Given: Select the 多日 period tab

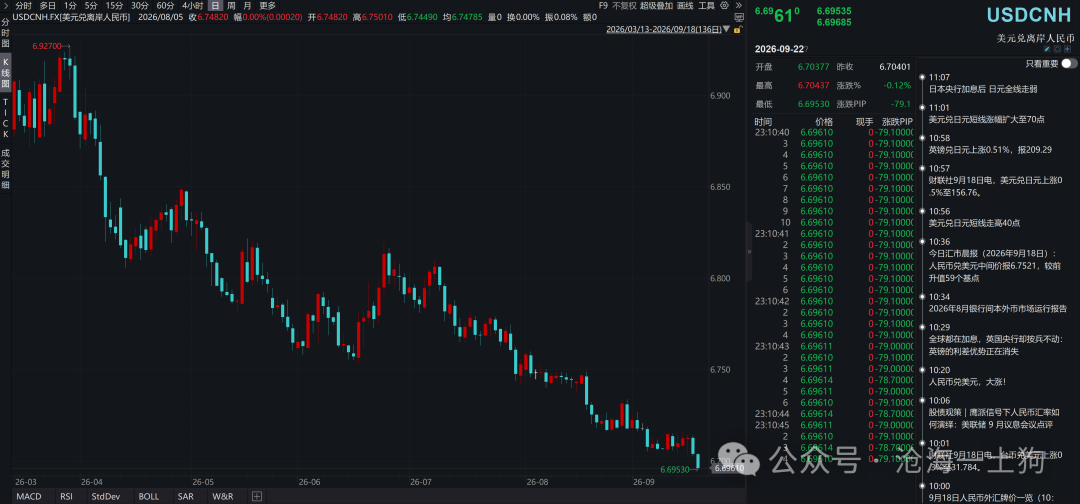Looking at the screenshot, I should 48,5.
